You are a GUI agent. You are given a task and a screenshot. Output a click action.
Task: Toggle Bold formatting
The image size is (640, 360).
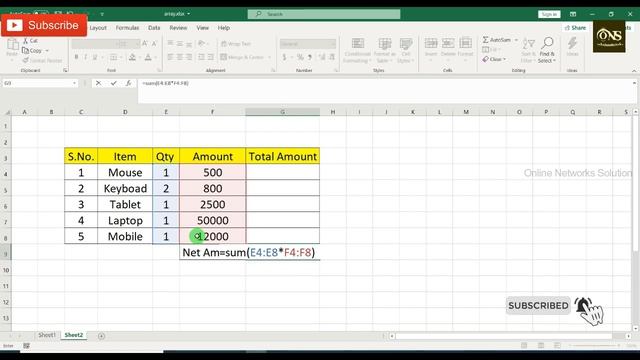pyautogui.click(x=76, y=58)
